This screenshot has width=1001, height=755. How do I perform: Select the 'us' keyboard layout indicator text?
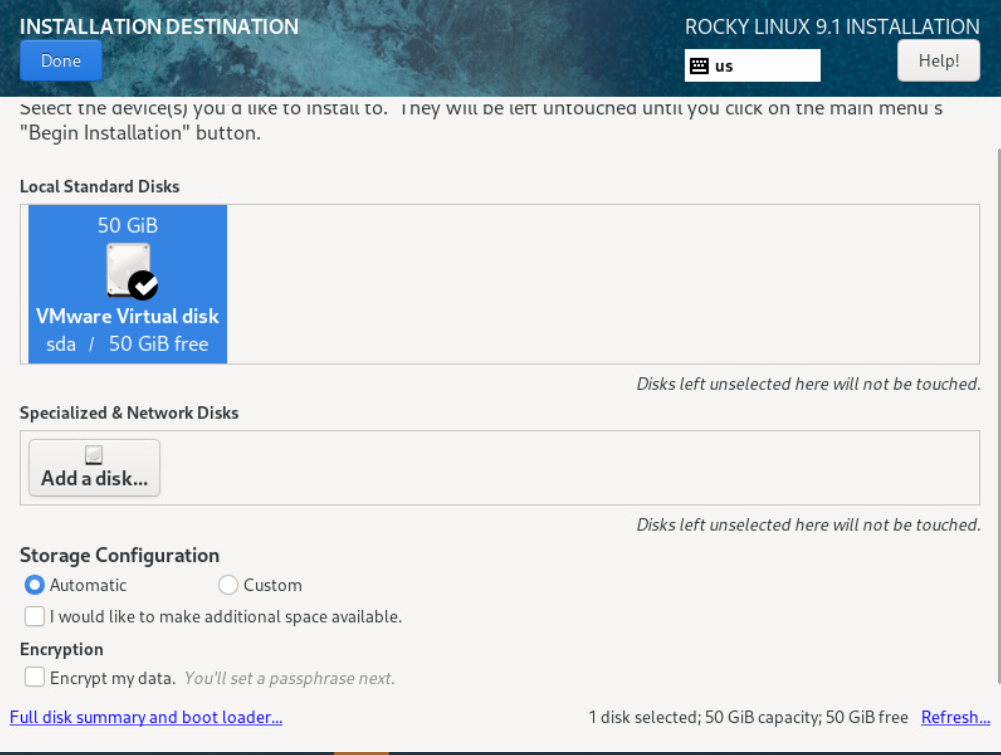coord(724,66)
